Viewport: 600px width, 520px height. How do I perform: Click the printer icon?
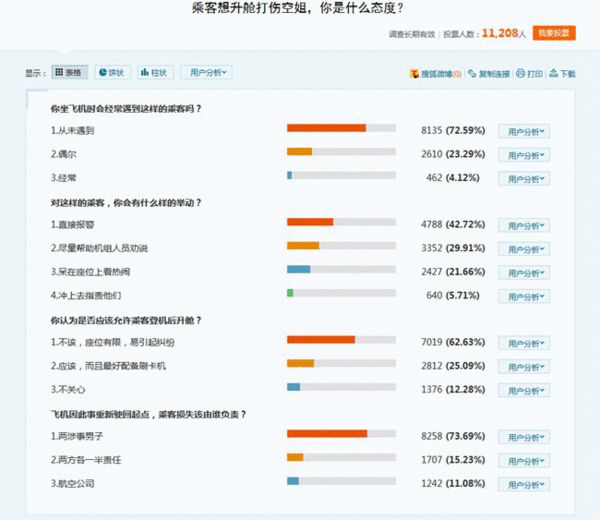[x=520, y=73]
